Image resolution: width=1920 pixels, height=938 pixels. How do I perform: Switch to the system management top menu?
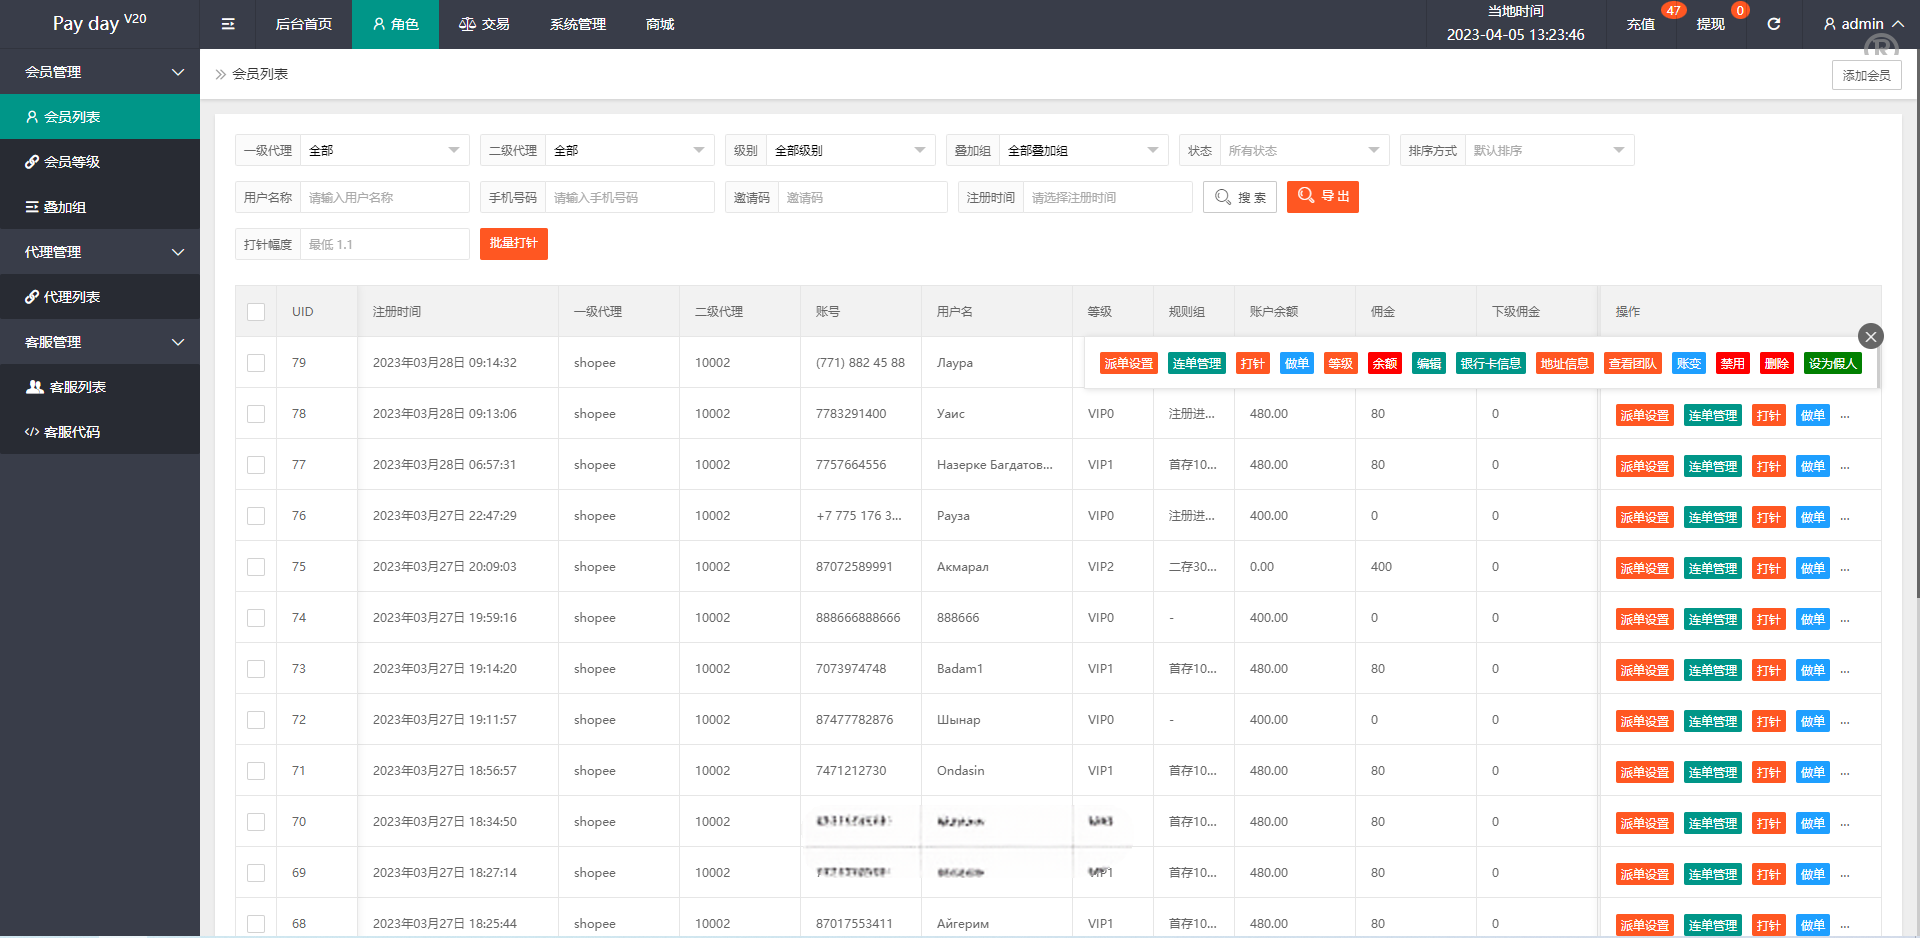point(577,24)
